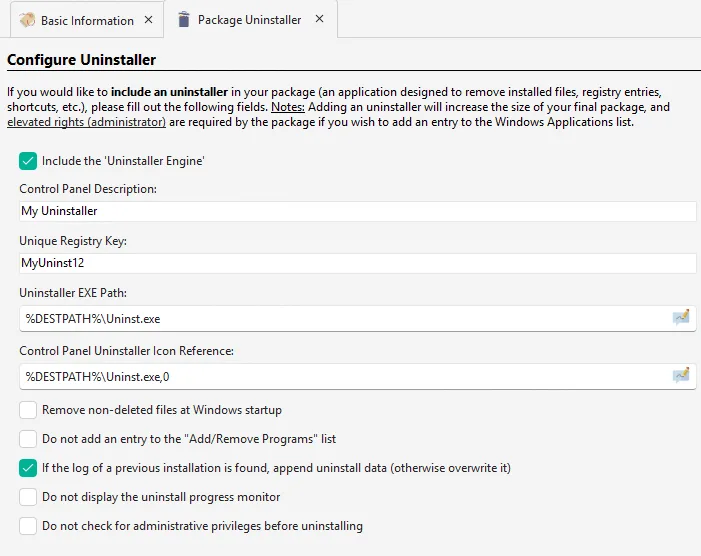The height and width of the screenshot is (556, 701).
Task: Select the Package Uninstaller tab
Action: 249,20
